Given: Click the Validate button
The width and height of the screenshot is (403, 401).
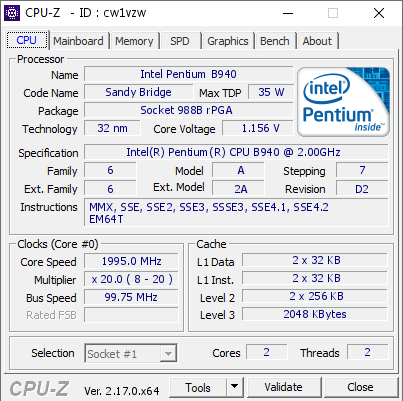Looking at the screenshot, I should tap(284, 387).
